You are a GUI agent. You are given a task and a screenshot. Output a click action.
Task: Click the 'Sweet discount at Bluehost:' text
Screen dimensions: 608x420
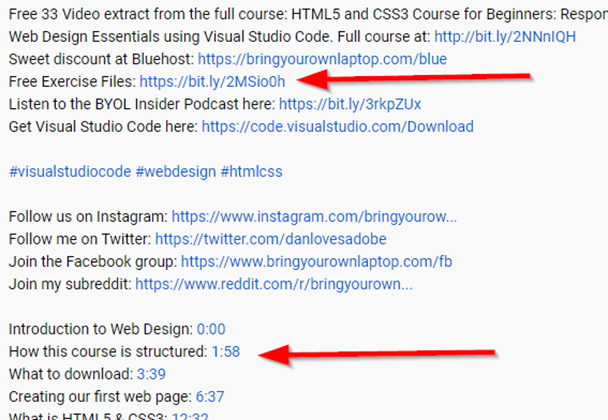point(102,59)
